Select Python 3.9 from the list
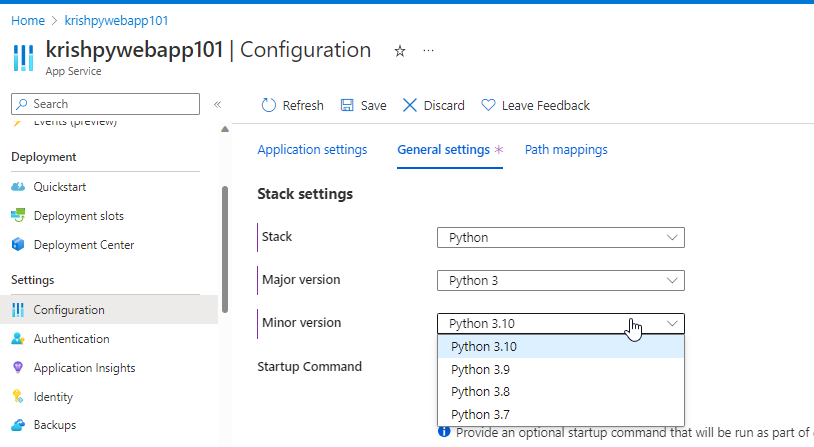814x447 pixels. tap(561, 370)
